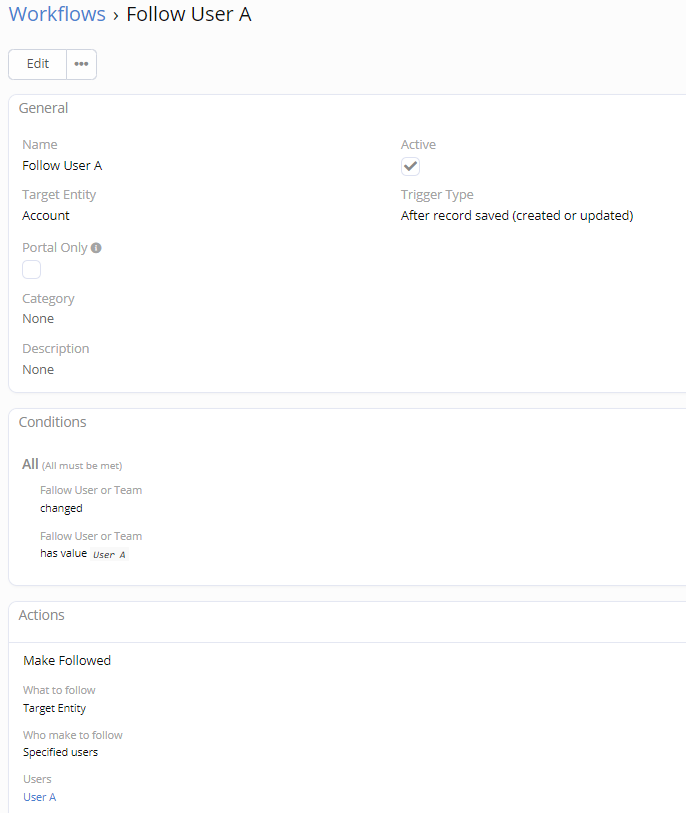Click the Portal Only info icon
Image resolution: width=686 pixels, height=813 pixels.
(97, 248)
